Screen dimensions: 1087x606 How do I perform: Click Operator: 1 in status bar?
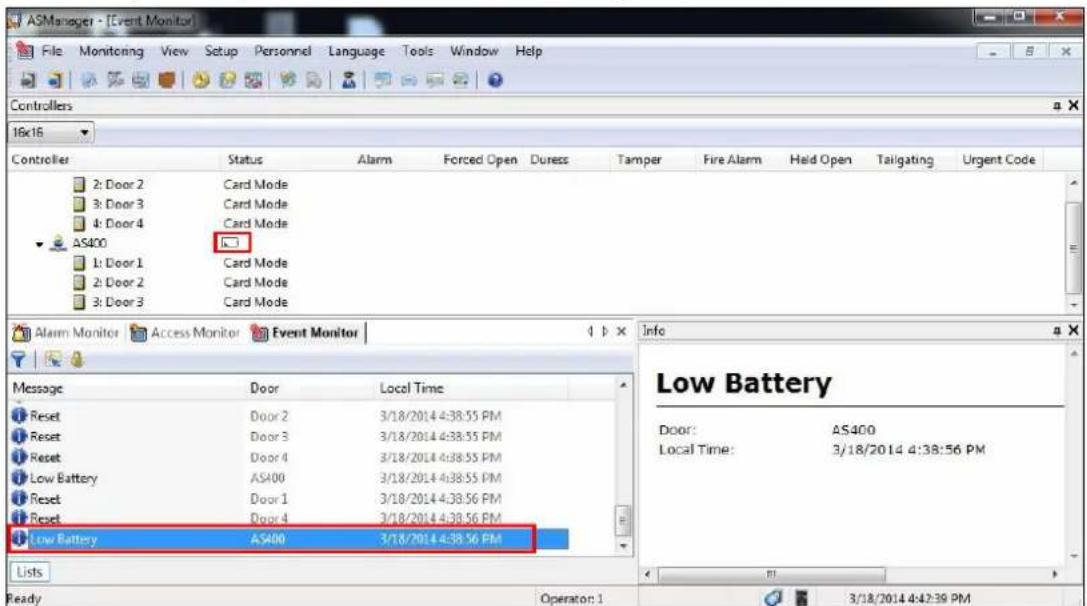(x=571, y=598)
